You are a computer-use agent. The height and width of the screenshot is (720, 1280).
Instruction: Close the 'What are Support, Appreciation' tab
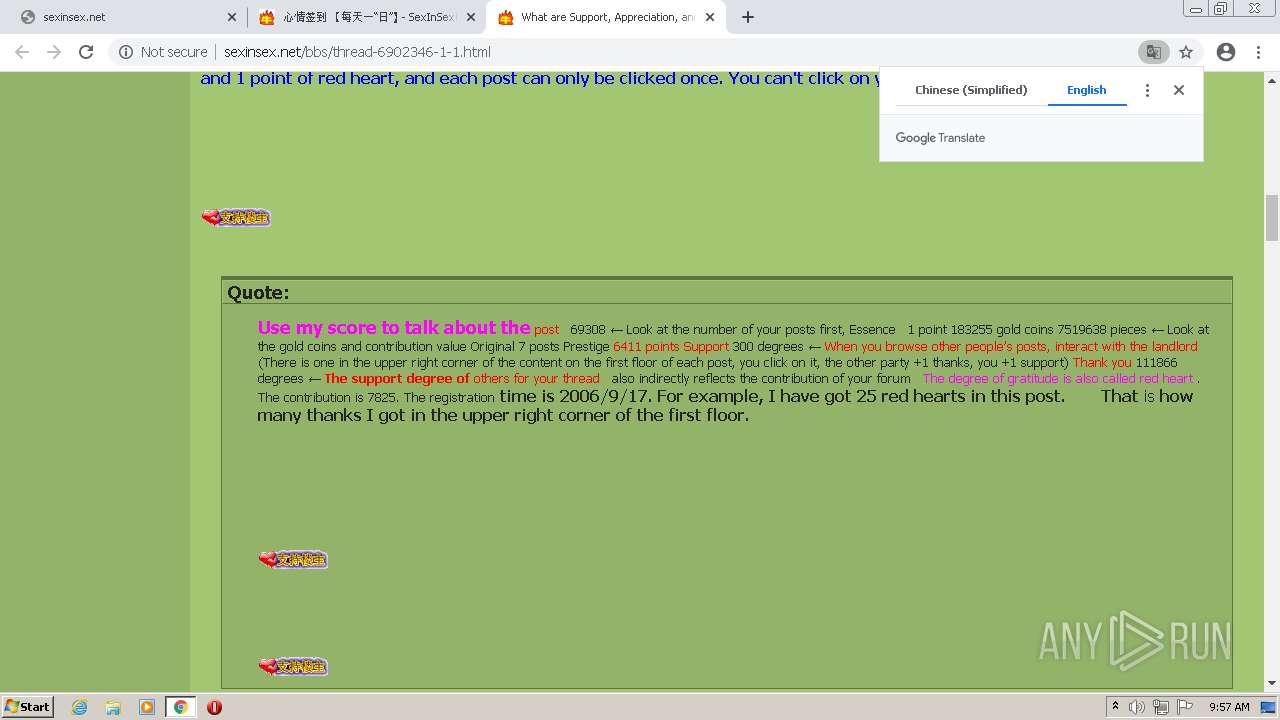(710, 17)
